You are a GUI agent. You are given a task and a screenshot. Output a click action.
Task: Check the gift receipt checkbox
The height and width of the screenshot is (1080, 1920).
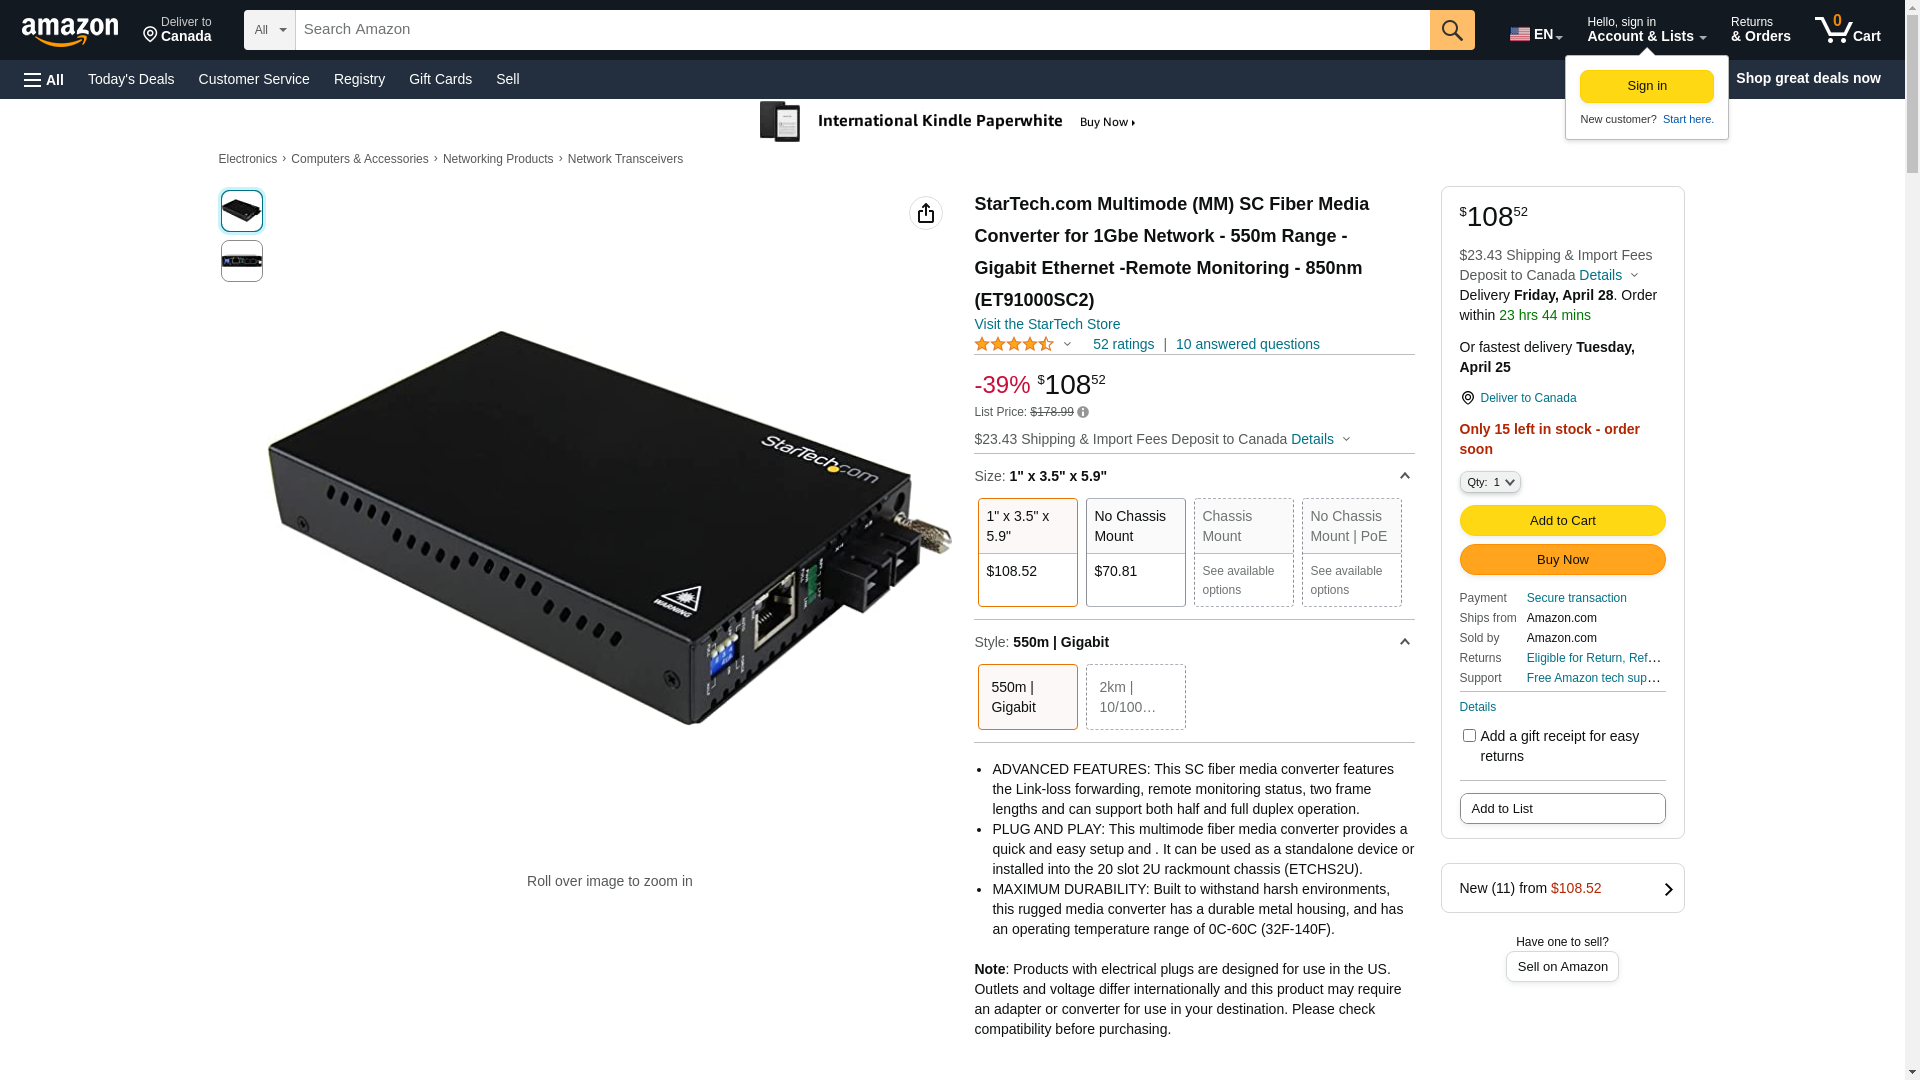tap(1469, 736)
